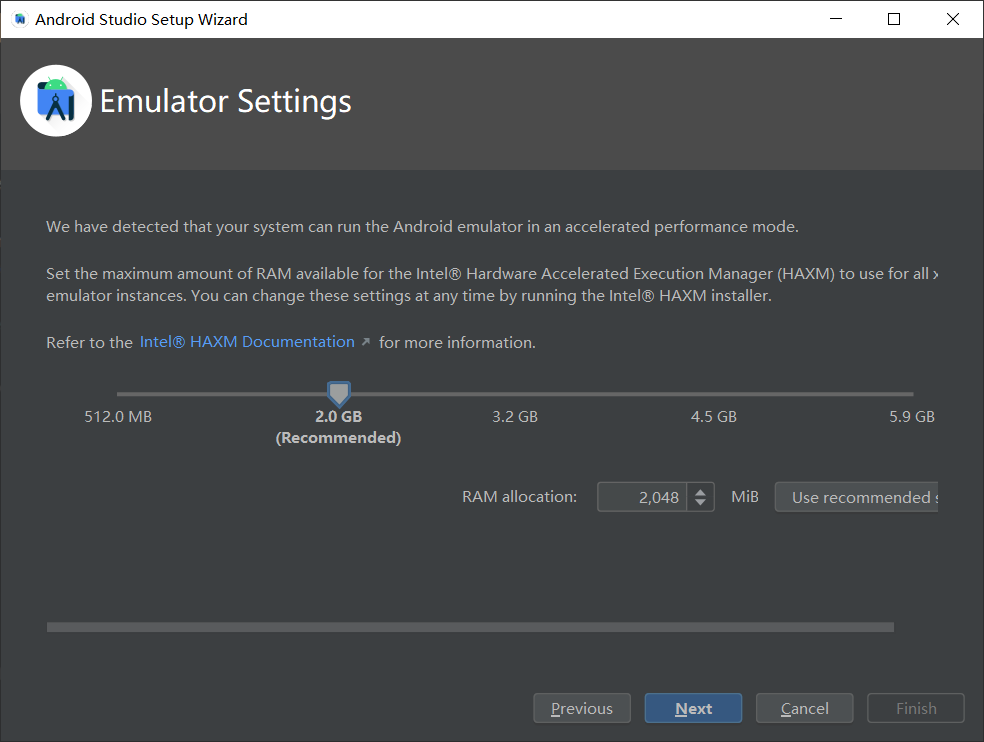The height and width of the screenshot is (742, 984).
Task: Click the Emulator Settings heading
Action: click(226, 102)
